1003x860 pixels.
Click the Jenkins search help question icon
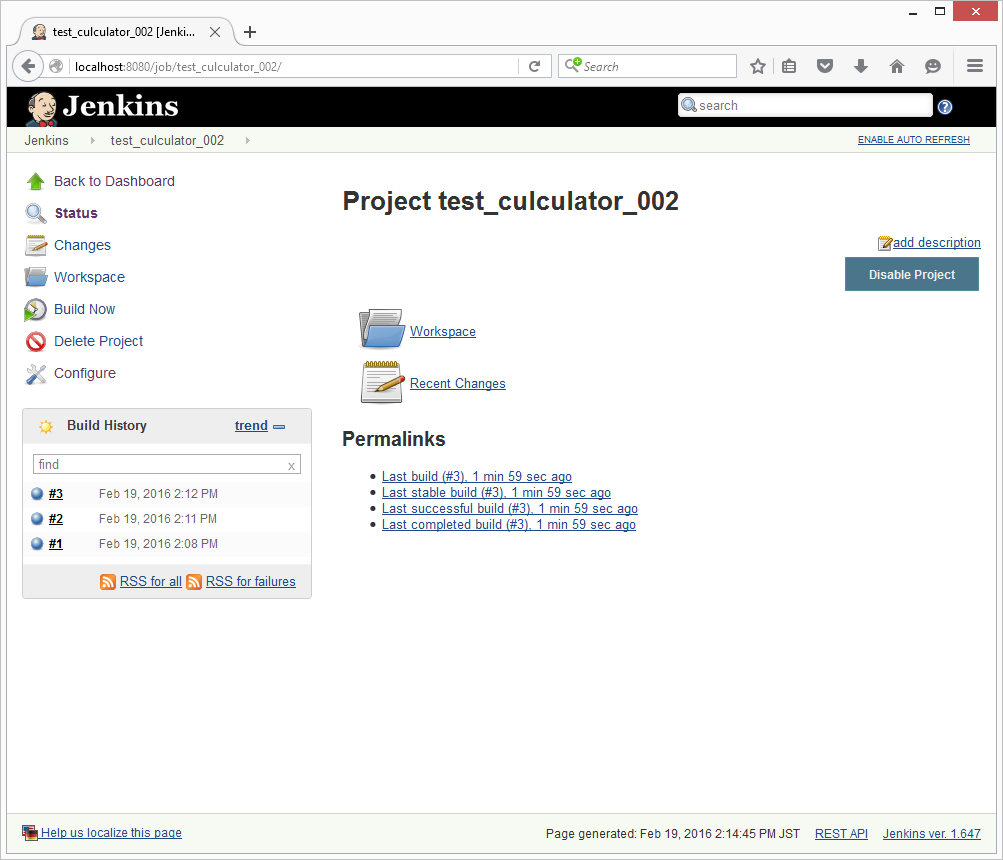point(945,107)
